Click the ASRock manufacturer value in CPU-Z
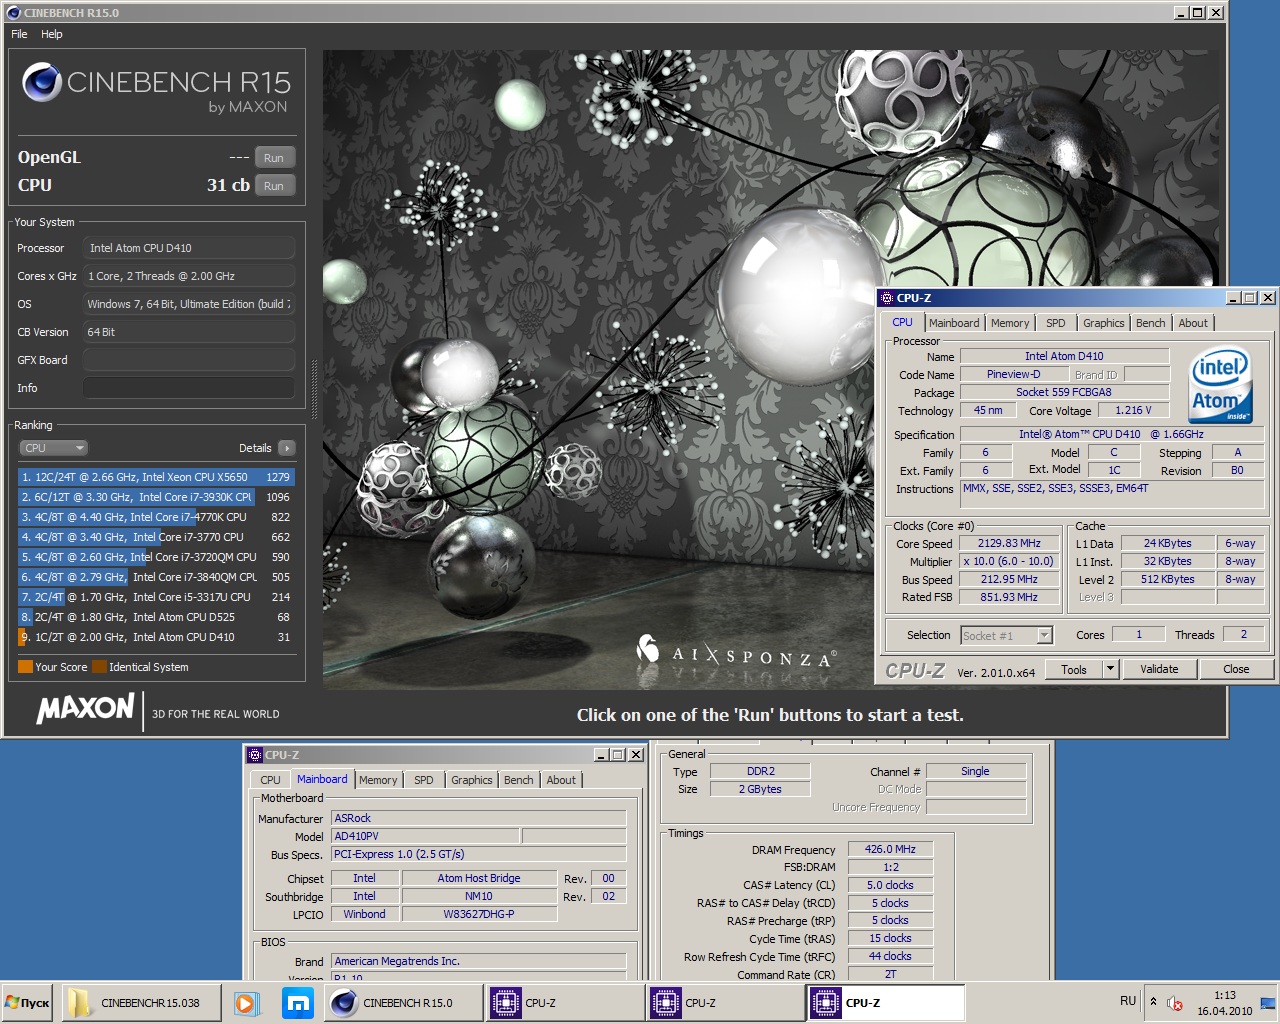This screenshot has width=1280, height=1024. (x=479, y=818)
